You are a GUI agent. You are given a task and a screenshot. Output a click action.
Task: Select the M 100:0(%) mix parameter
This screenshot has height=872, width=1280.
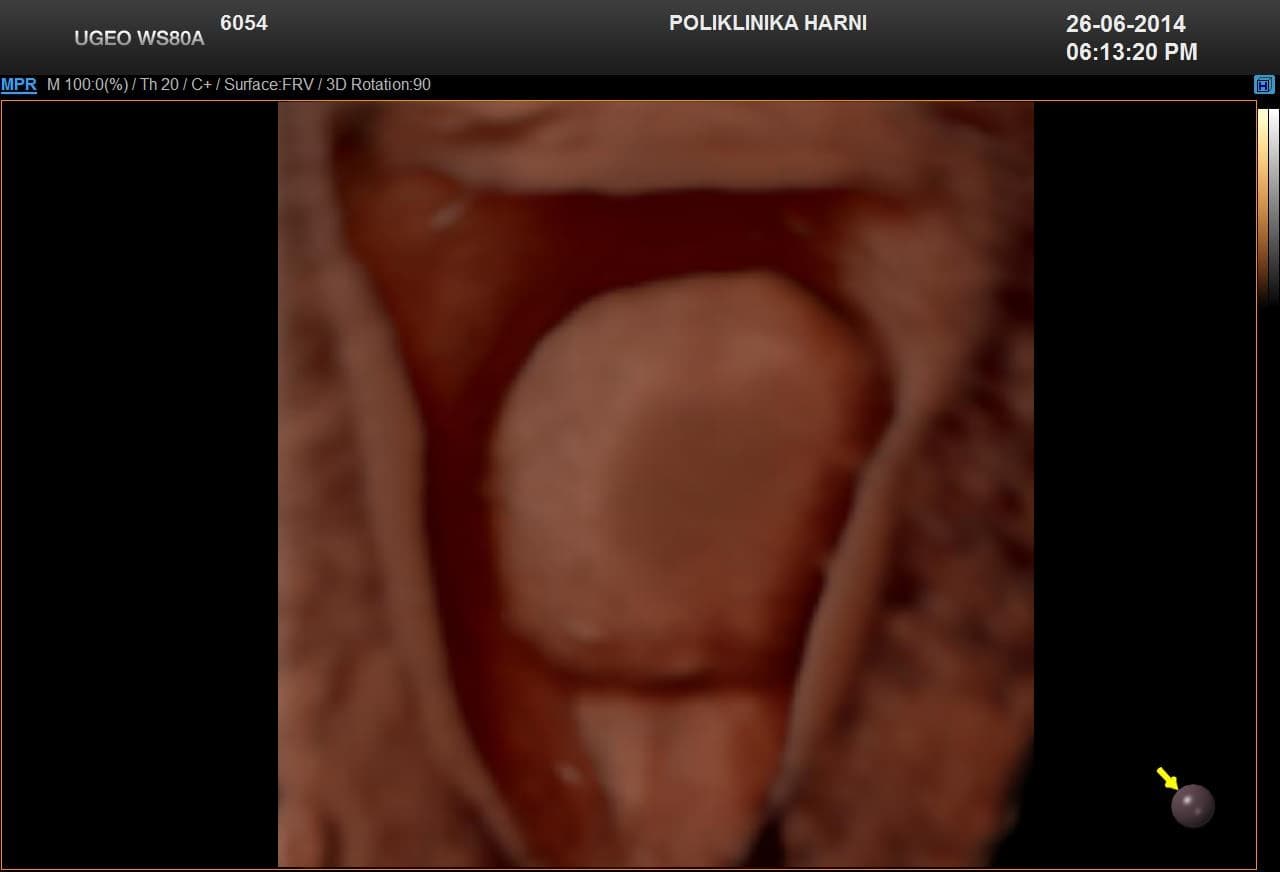point(88,85)
